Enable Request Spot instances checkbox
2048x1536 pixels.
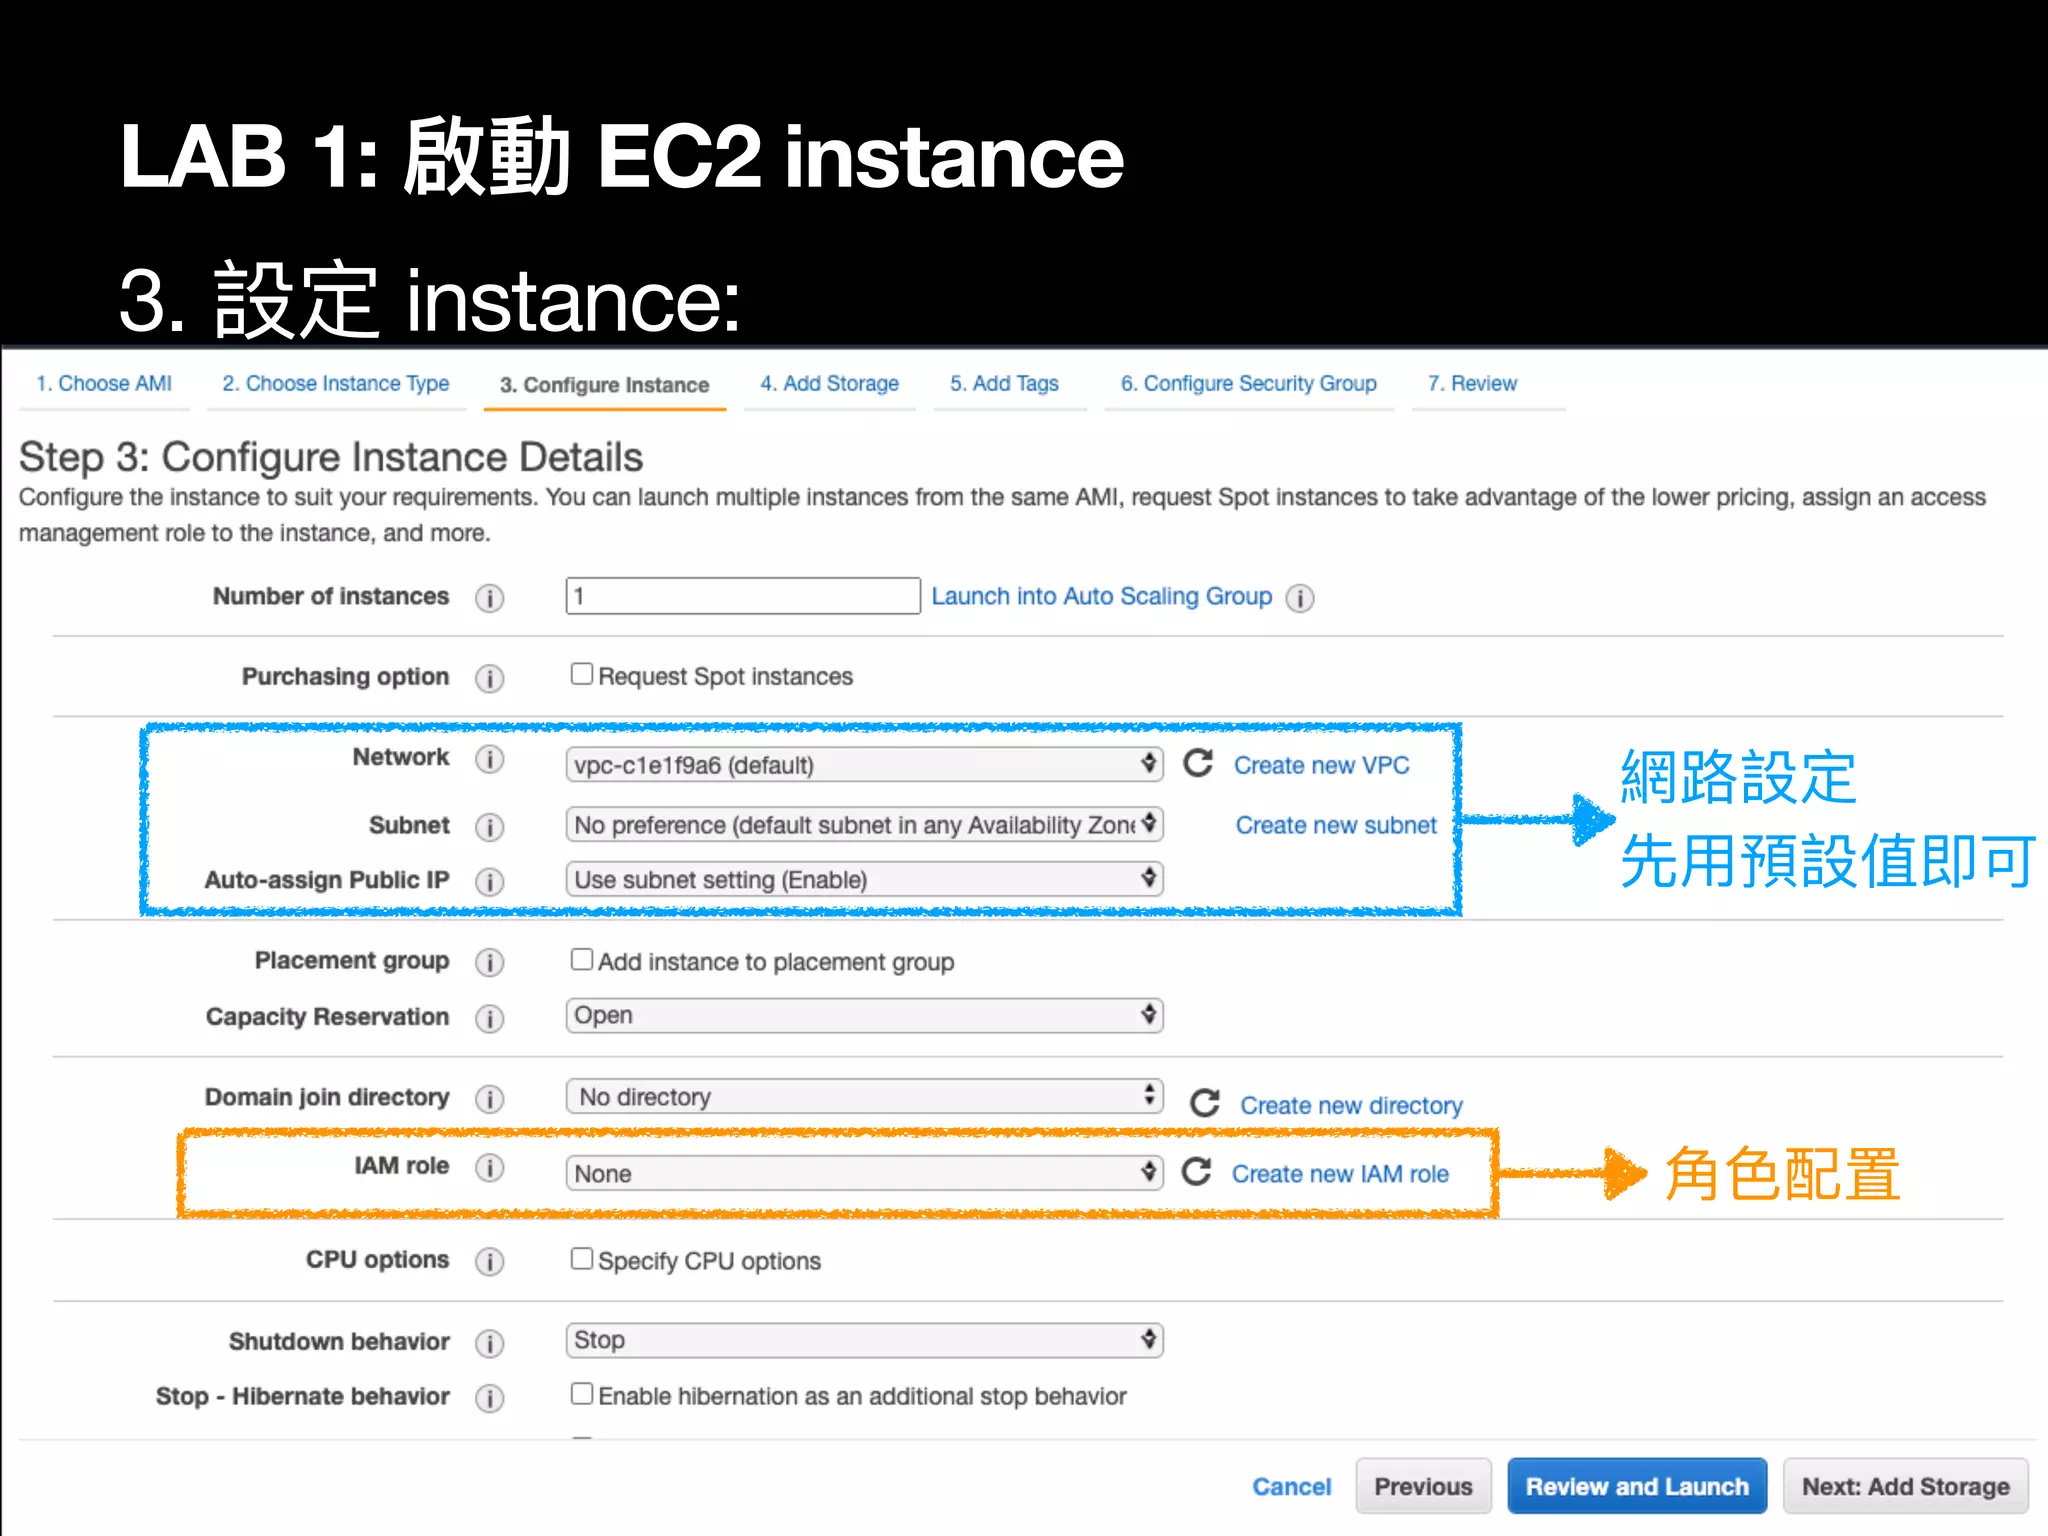point(582,674)
